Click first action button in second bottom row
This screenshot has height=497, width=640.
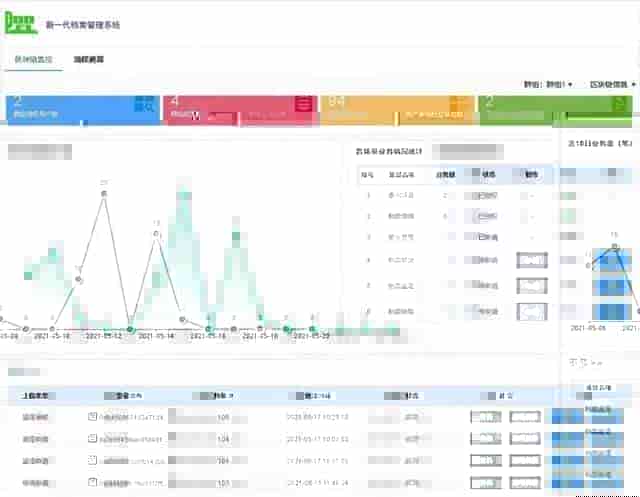(x=486, y=439)
